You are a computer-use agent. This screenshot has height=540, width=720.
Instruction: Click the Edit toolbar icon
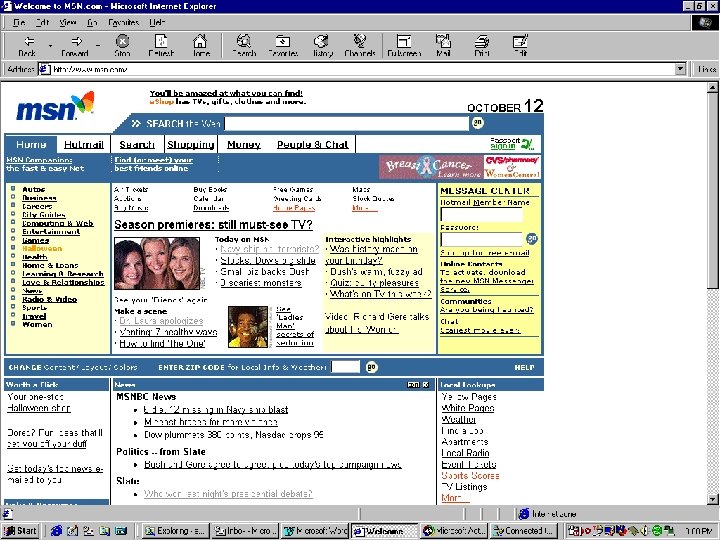[520, 46]
